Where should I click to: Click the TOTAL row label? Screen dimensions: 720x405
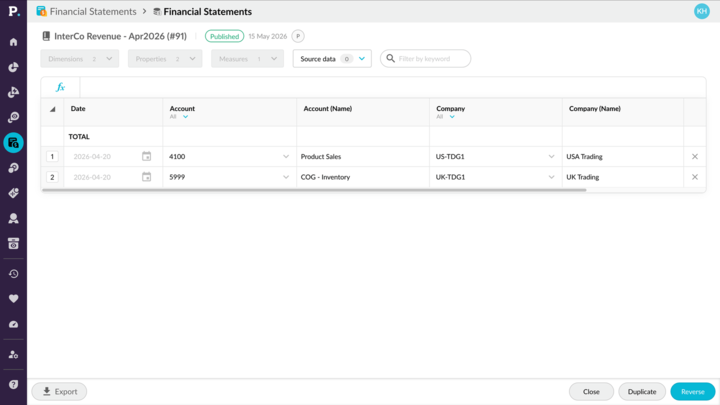click(x=79, y=137)
